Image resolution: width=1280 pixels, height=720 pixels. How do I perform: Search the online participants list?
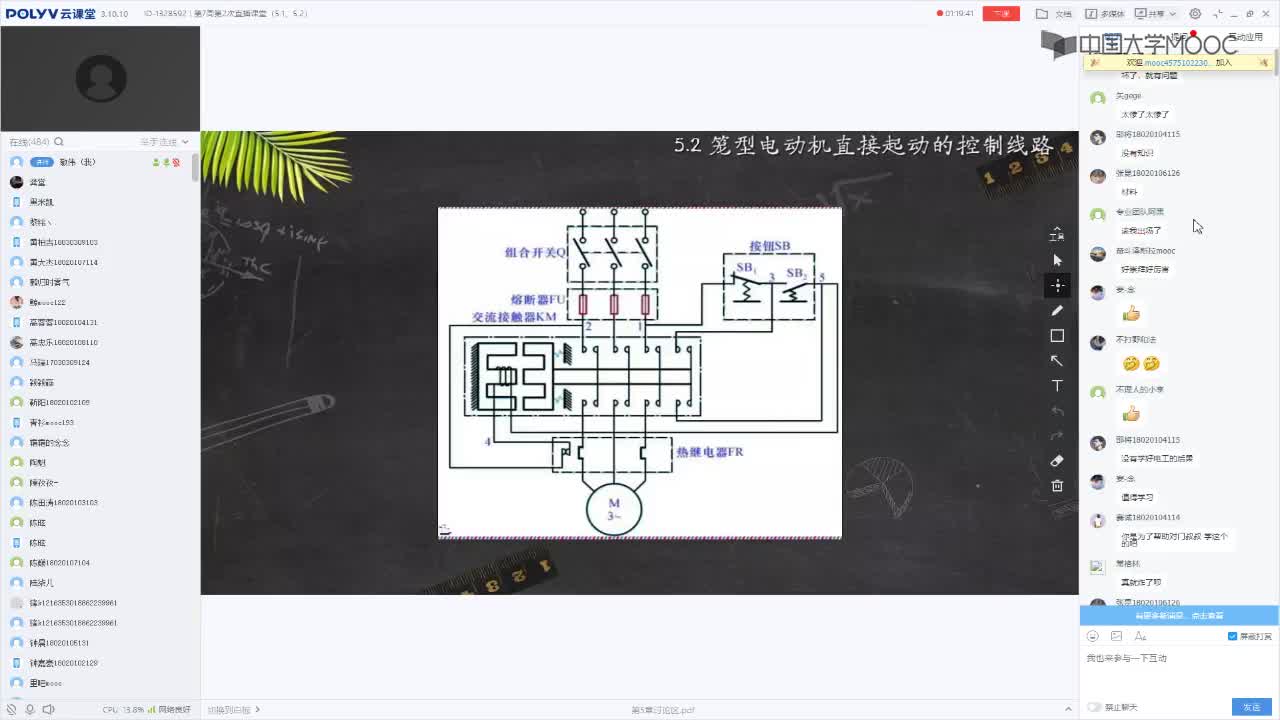click(x=59, y=142)
